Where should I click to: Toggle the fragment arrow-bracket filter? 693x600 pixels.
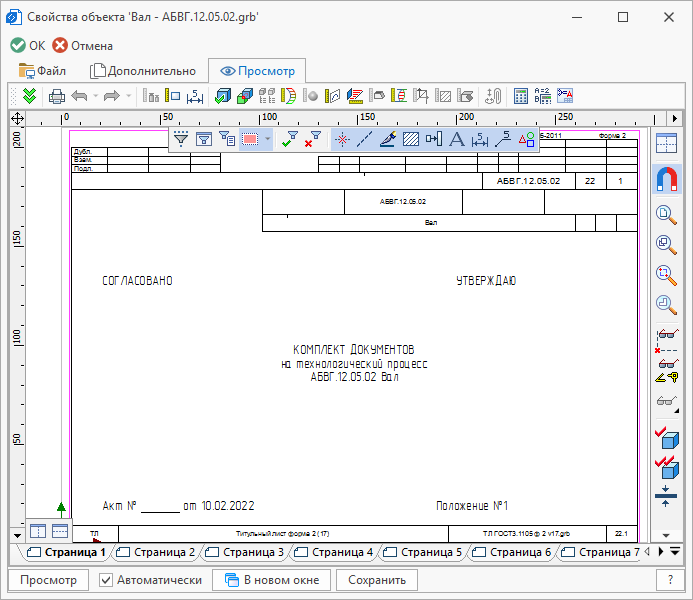click(x=434, y=139)
